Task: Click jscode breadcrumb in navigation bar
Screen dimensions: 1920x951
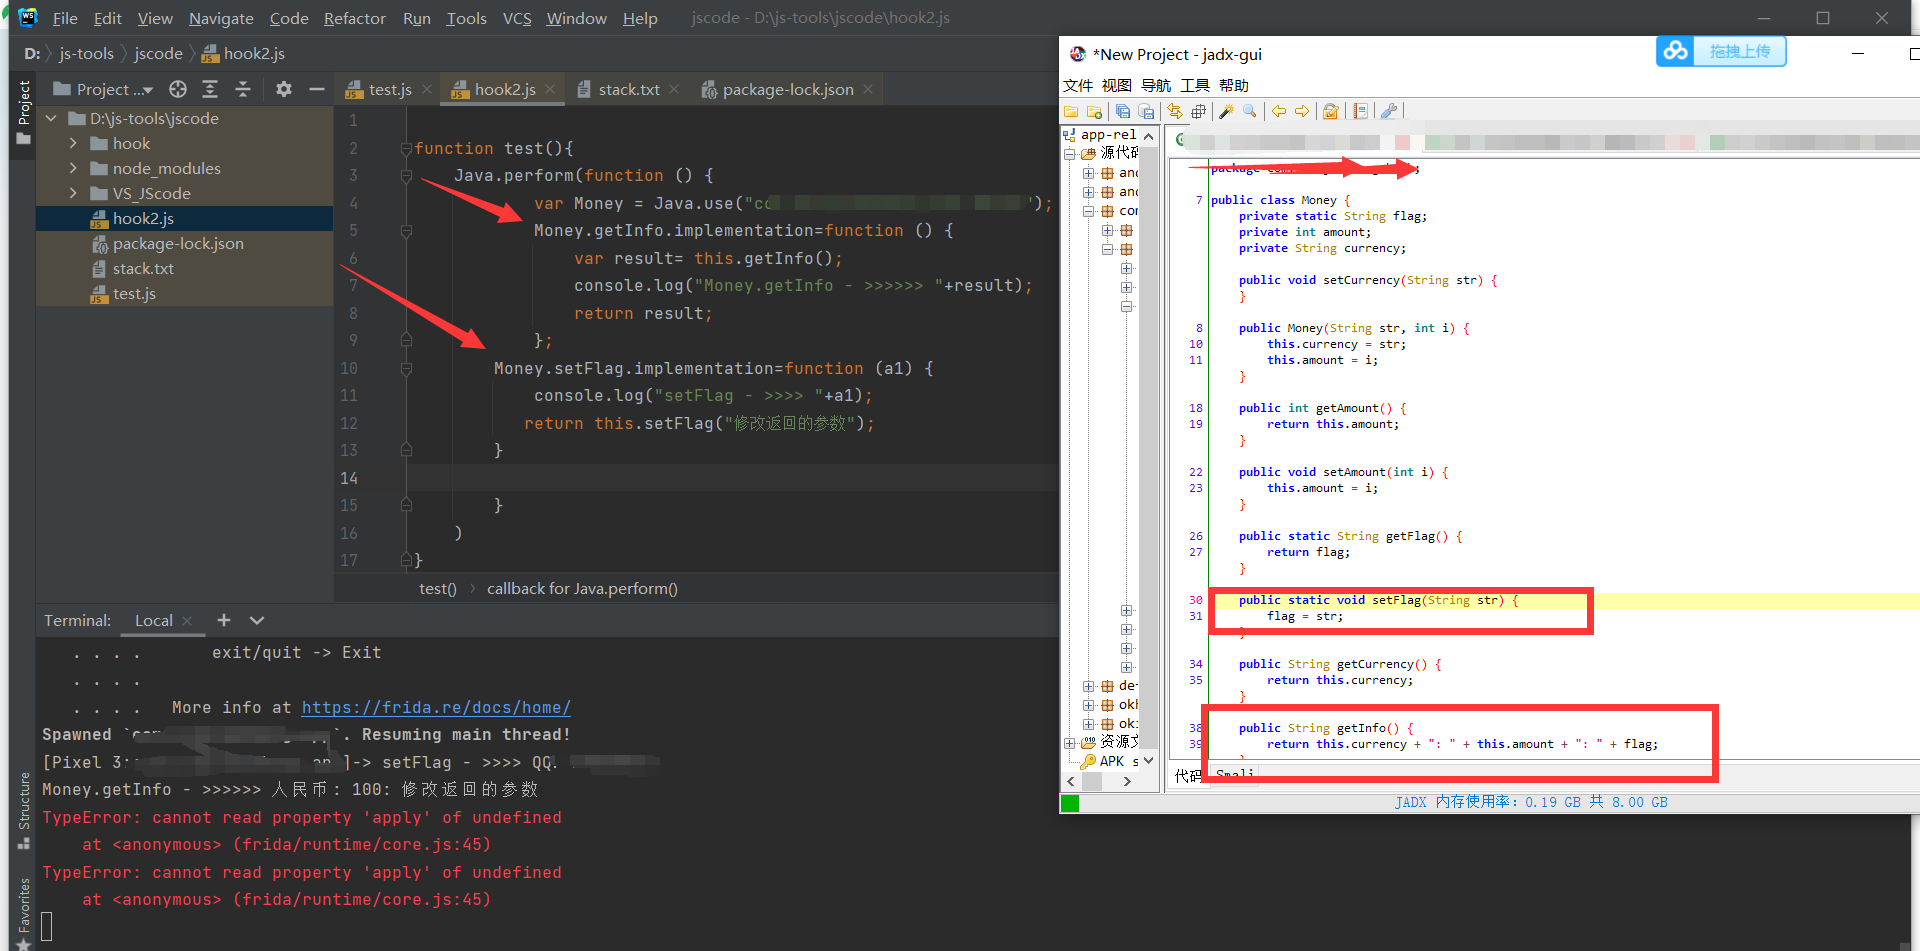Action: click(158, 53)
